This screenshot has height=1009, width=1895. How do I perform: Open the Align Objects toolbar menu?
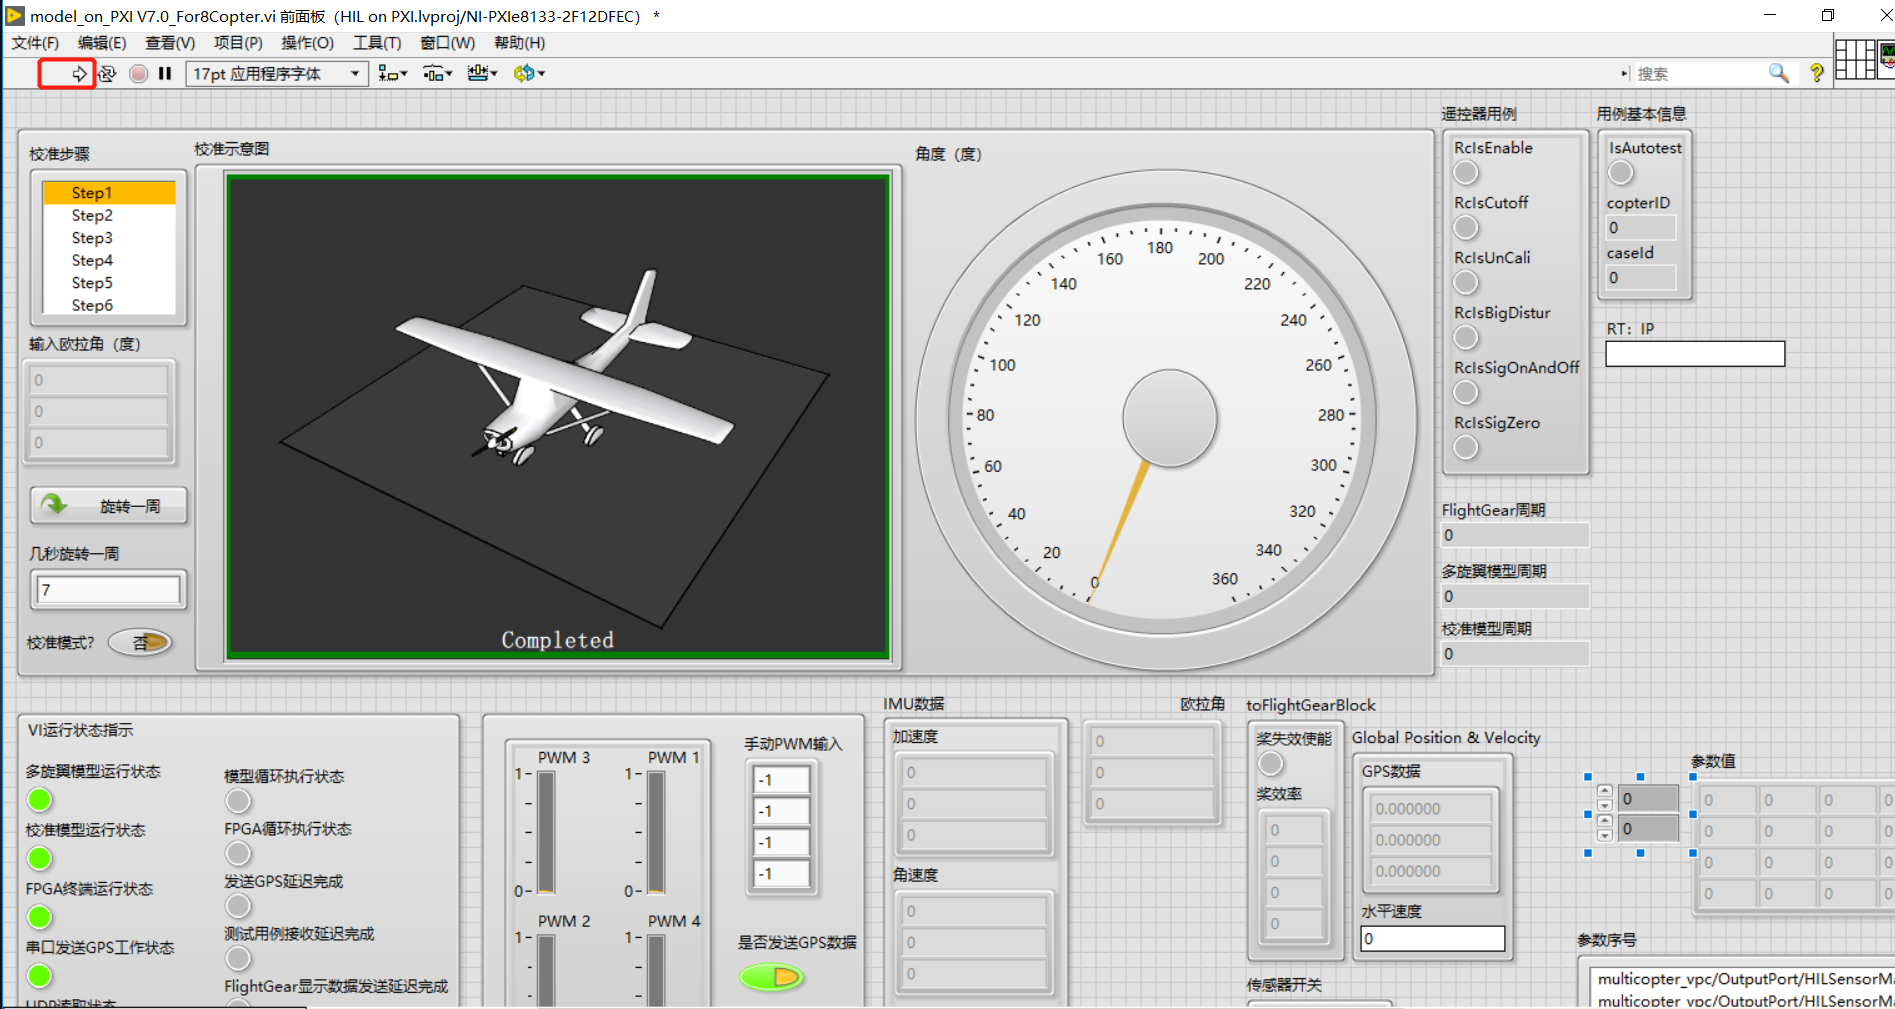392,73
